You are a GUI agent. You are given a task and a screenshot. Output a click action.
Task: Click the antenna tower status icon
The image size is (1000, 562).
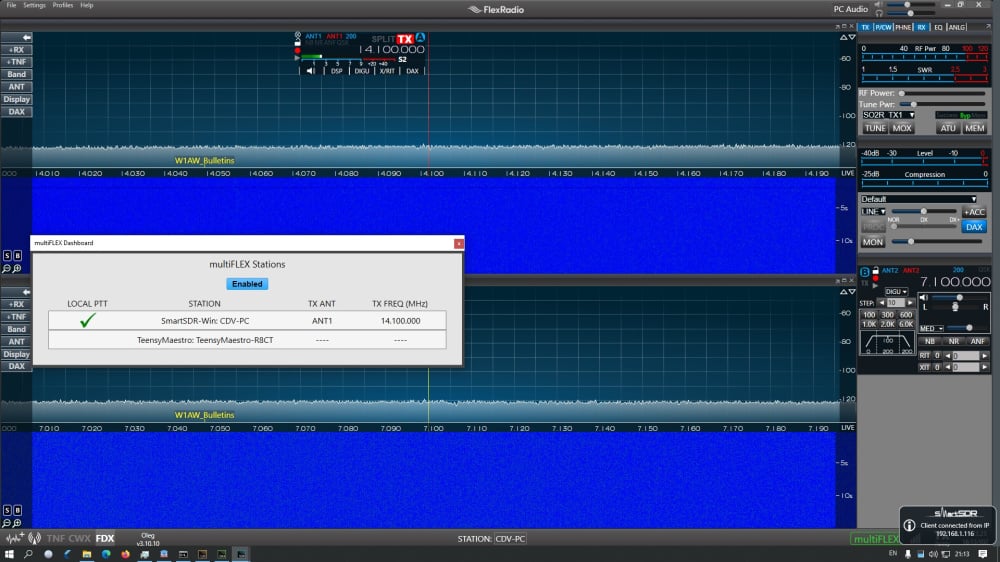[34, 538]
